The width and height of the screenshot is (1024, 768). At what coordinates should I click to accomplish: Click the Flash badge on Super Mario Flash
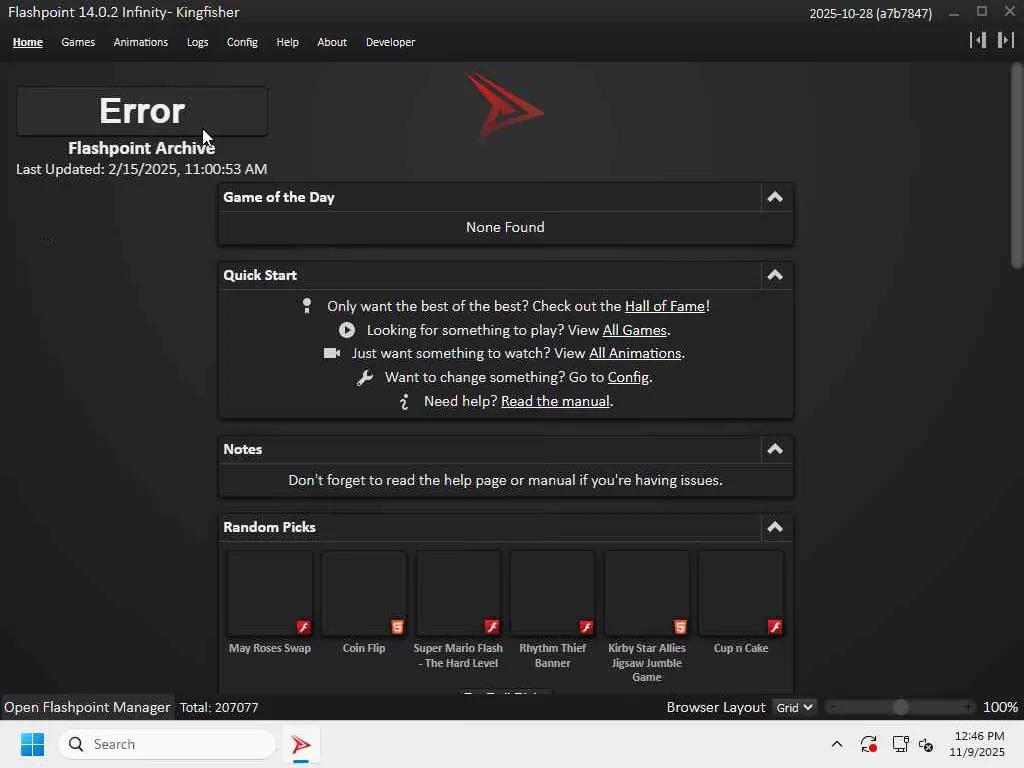(x=492, y=627)
